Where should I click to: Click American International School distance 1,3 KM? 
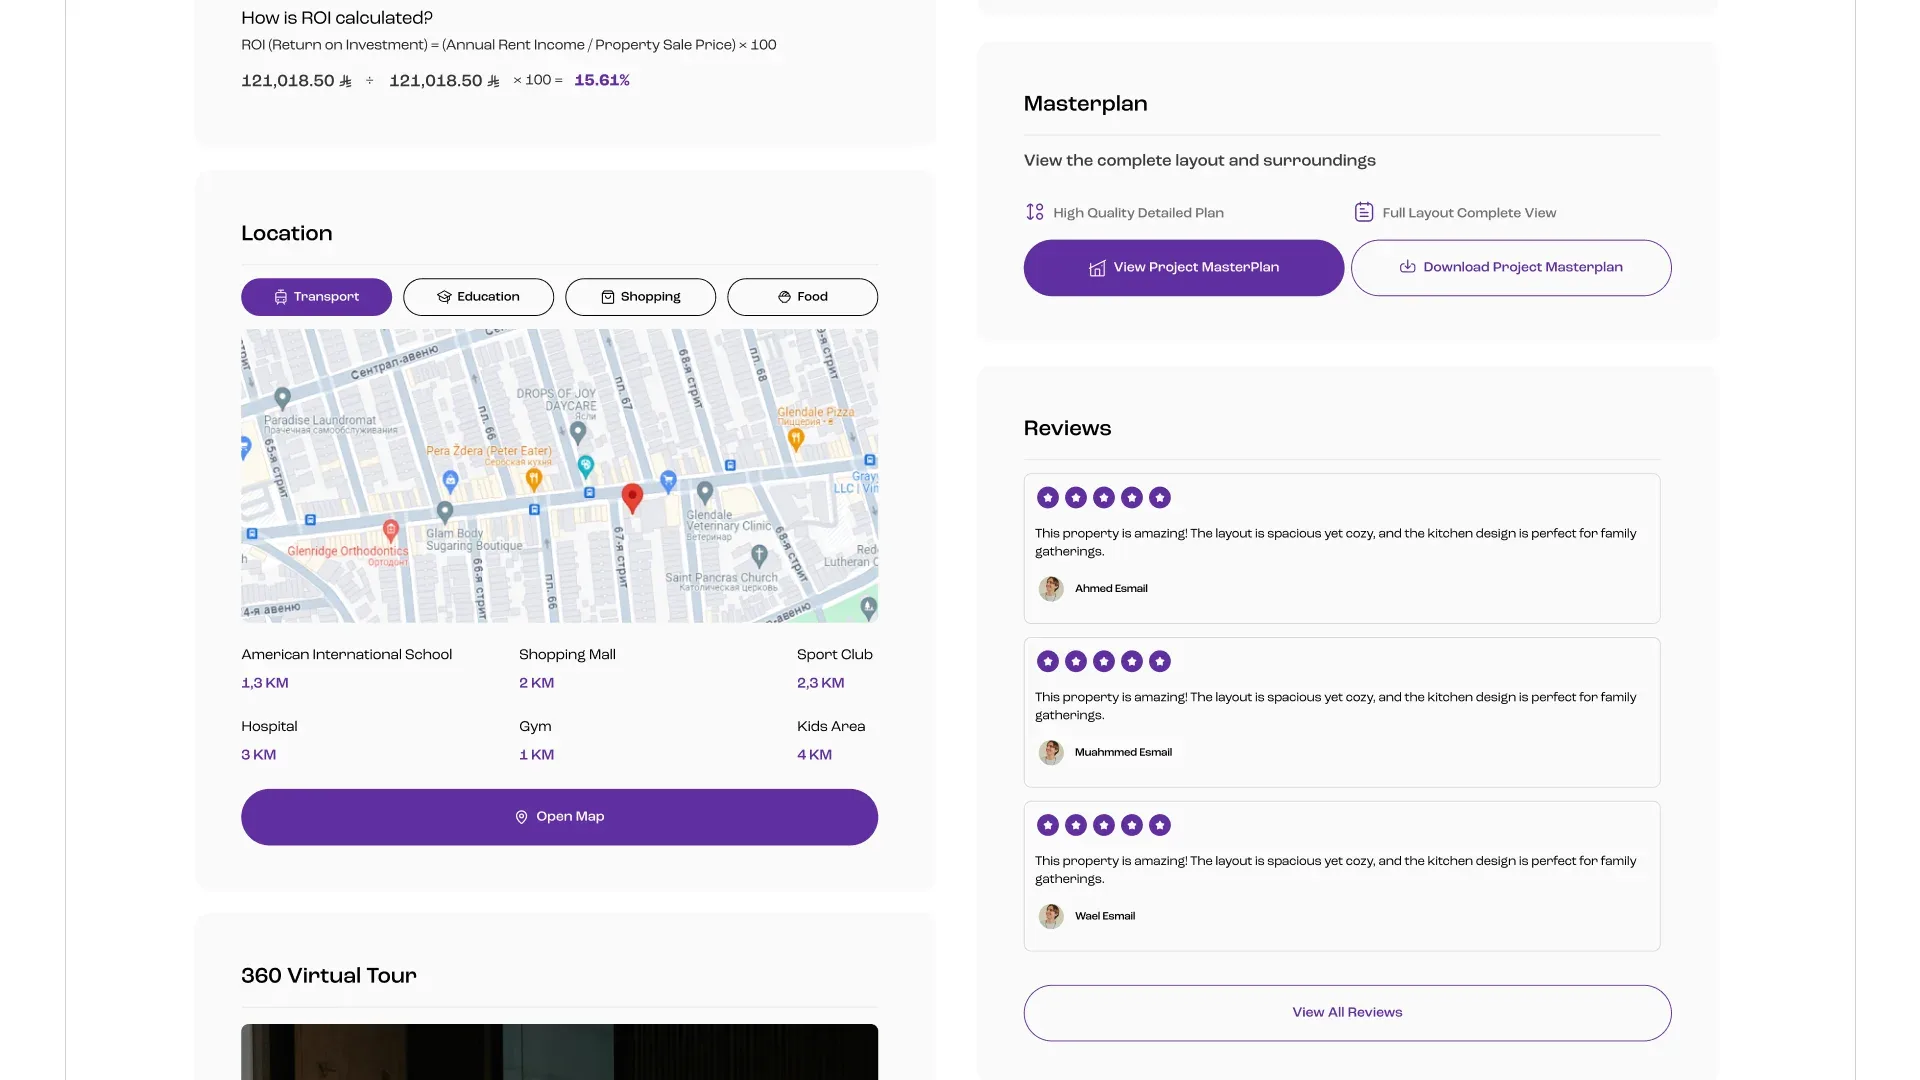[265, 683]
